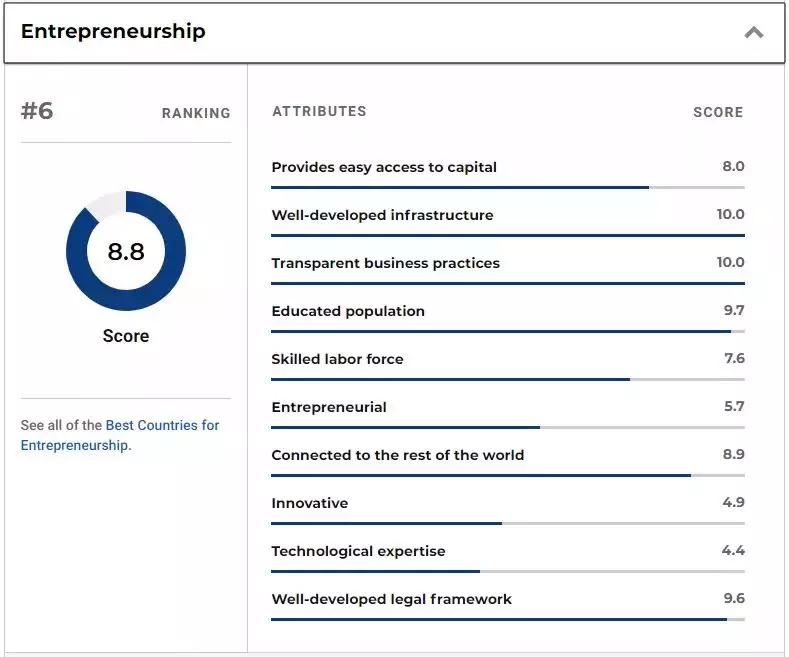Select the Entrepreneurial attribute label
Viewport: 789px width, 657px height.
(329, 407)
